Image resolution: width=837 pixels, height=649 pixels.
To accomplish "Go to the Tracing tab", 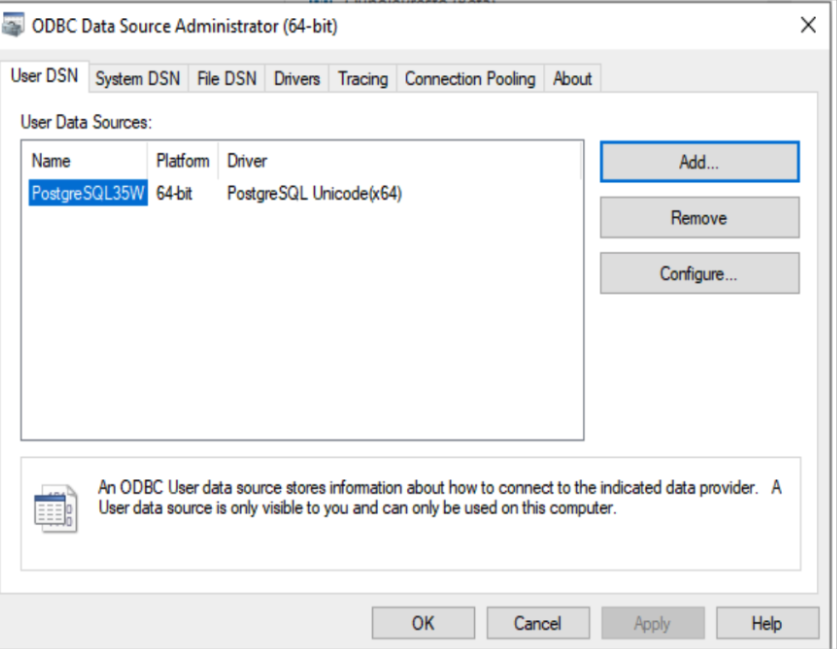I will tap(362, 79).
